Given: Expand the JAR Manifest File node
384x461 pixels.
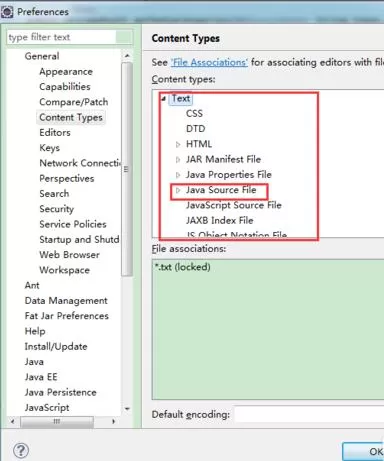Looking at the screenshot, I should tap(178, 160).
